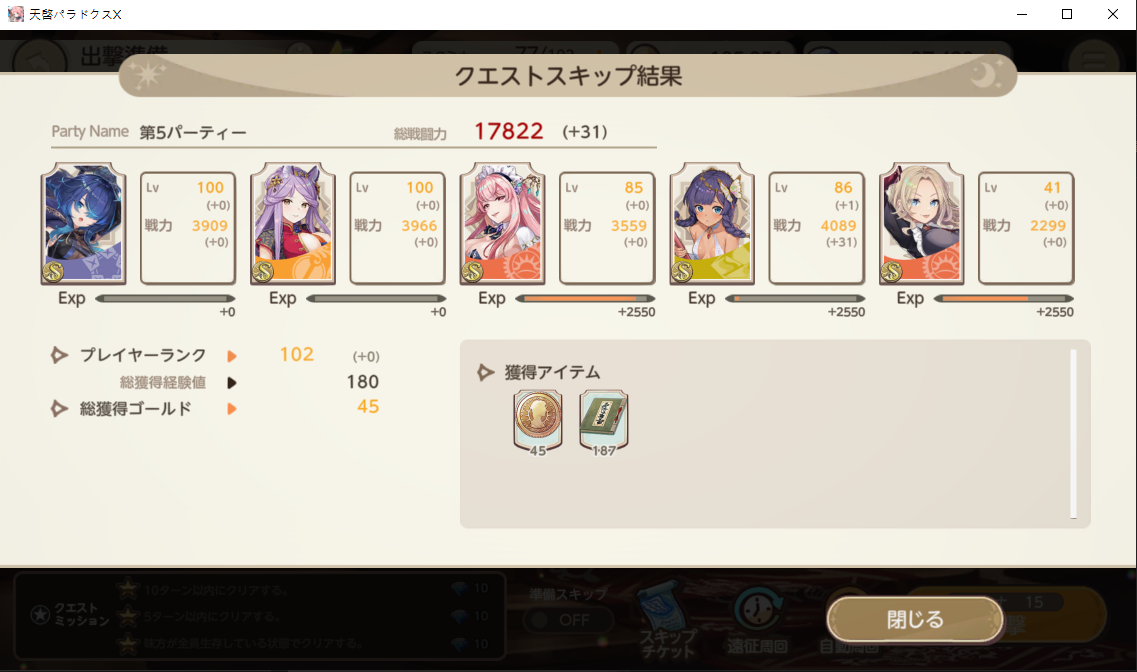Click the クエストミッション star icon
Image resolution: width=1137 pixels, height=672 pixels.
[41, 615]
